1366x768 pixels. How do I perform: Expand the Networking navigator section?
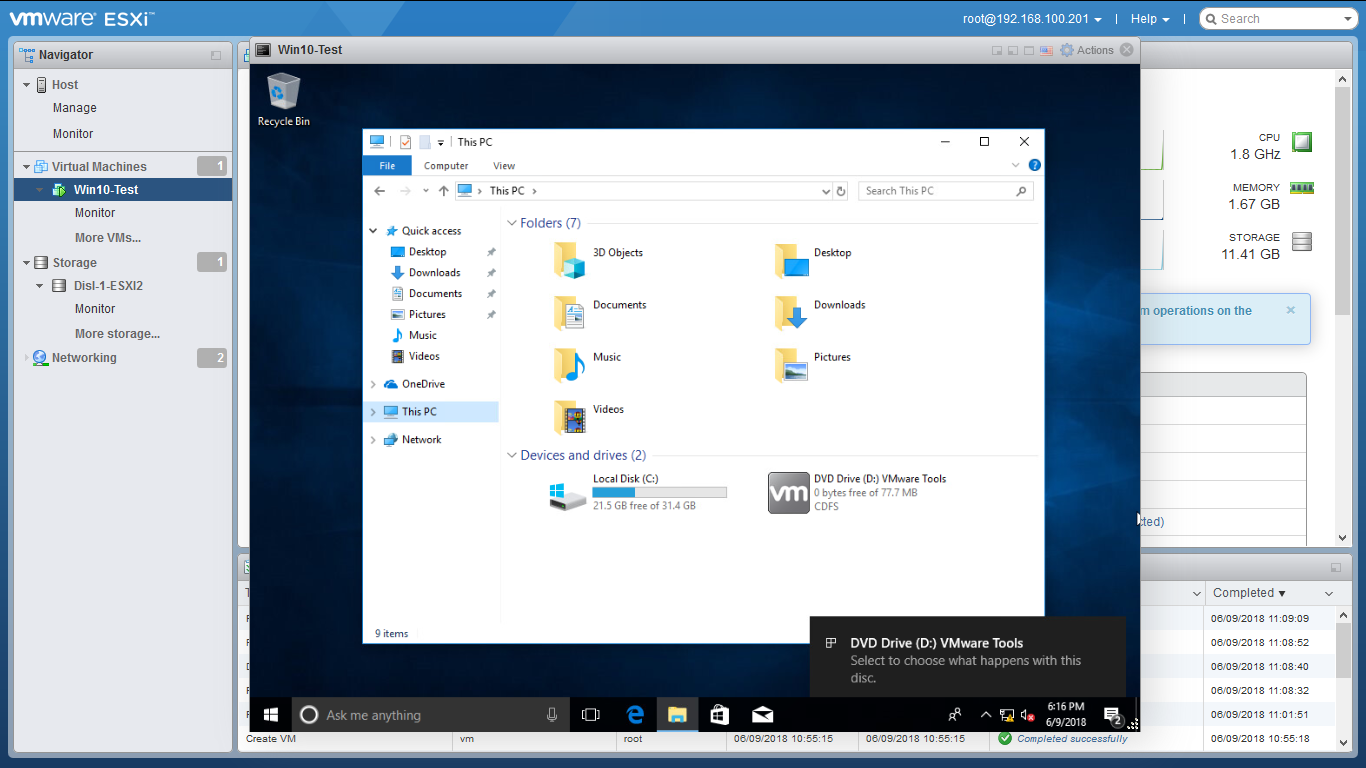(x=27, y=358)
